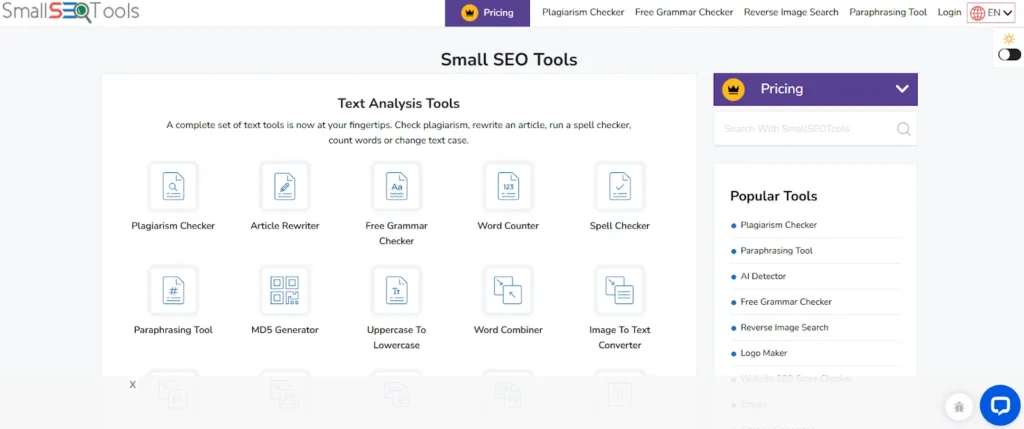1024x429 pixels.
Task: Click the Article Rewriter text label
Action: point(285,226)
